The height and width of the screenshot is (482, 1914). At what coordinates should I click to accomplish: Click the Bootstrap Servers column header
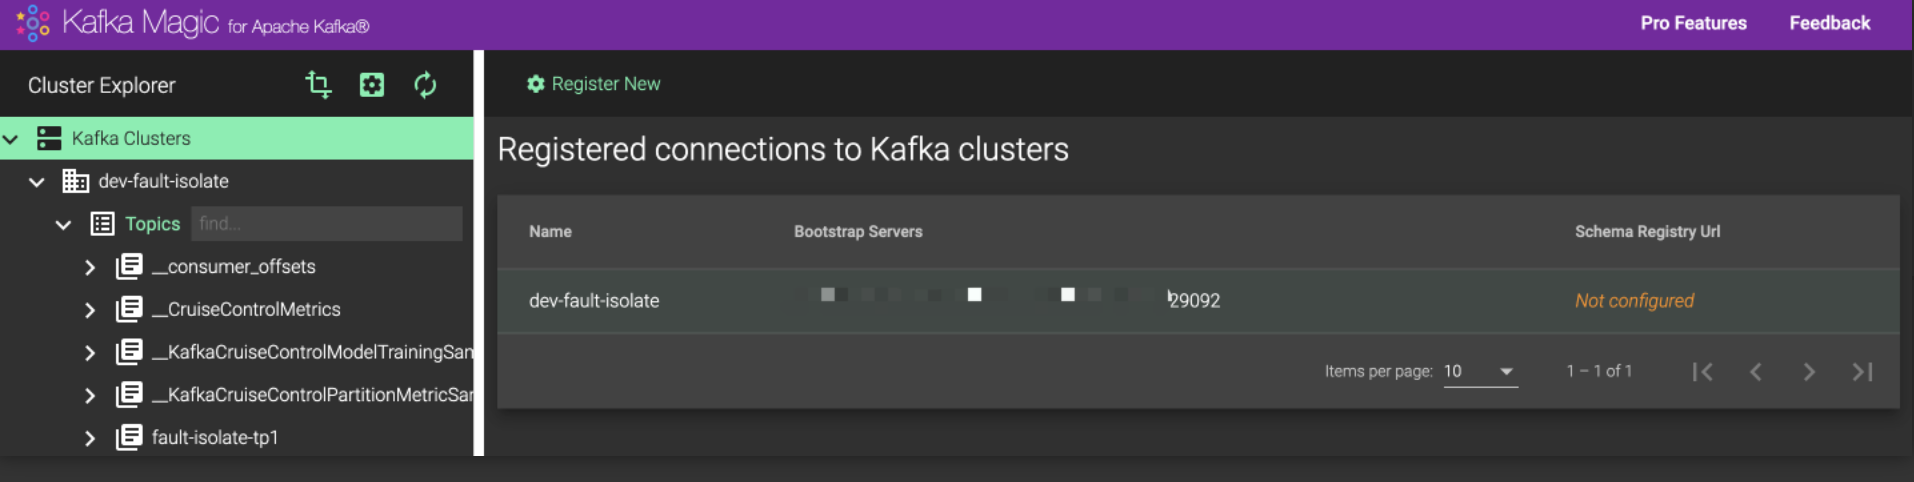(x=858, y=231)
